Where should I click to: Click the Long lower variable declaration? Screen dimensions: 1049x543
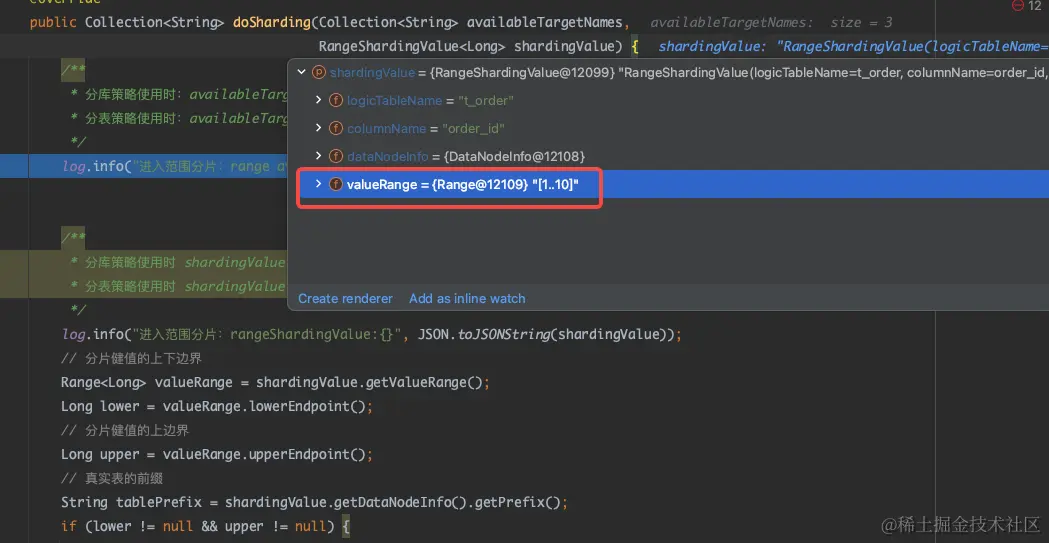click(x=100, y=407)
